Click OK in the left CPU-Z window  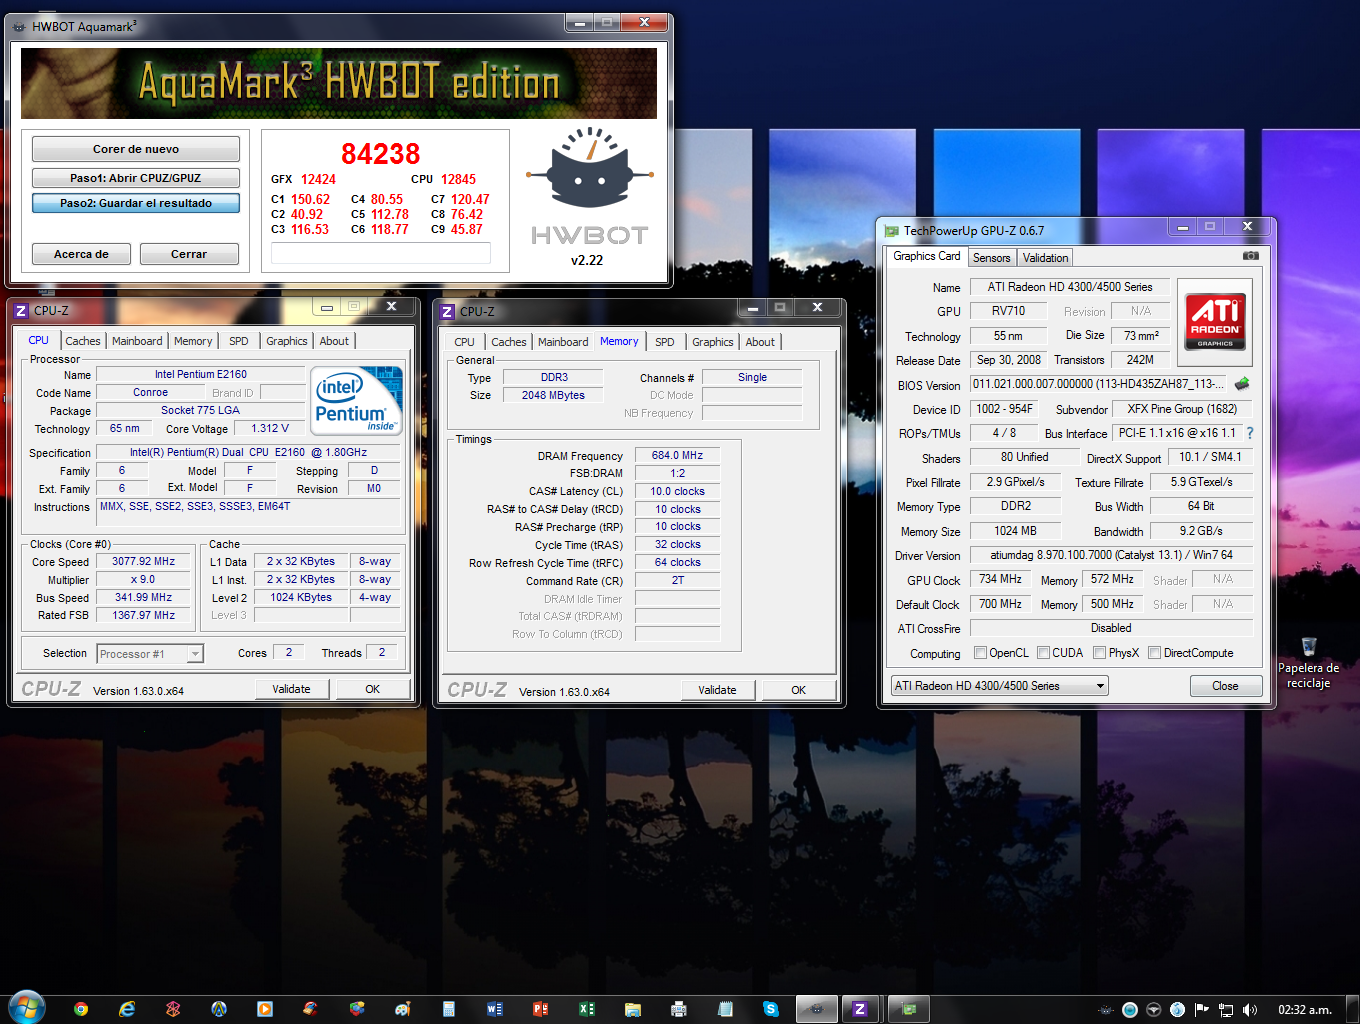(372, 689)
